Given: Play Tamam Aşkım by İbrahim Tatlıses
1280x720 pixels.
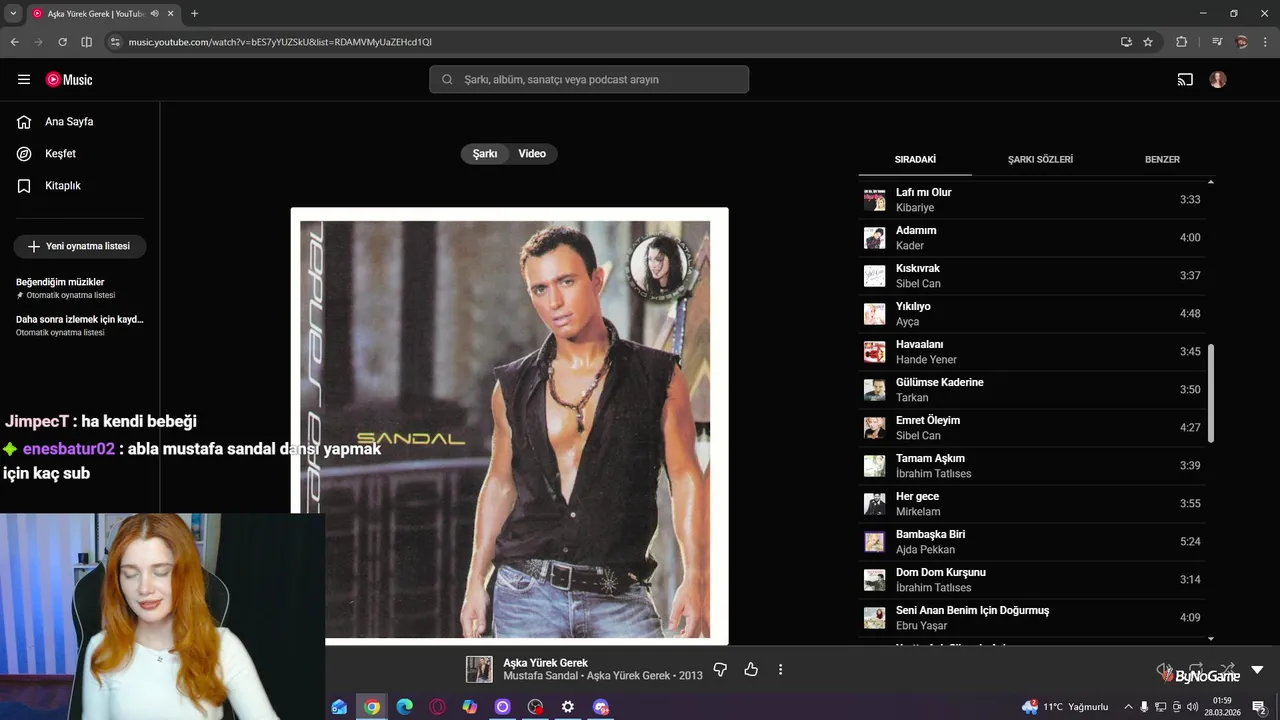Looking at the screenshot, I should (x=1032, y=466).
